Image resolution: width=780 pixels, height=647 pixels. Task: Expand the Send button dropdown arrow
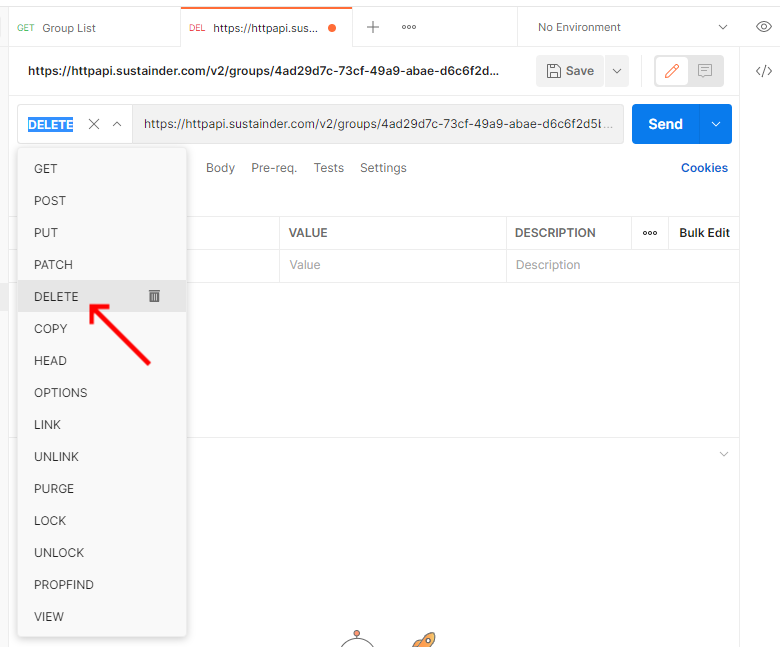(716, 124)
